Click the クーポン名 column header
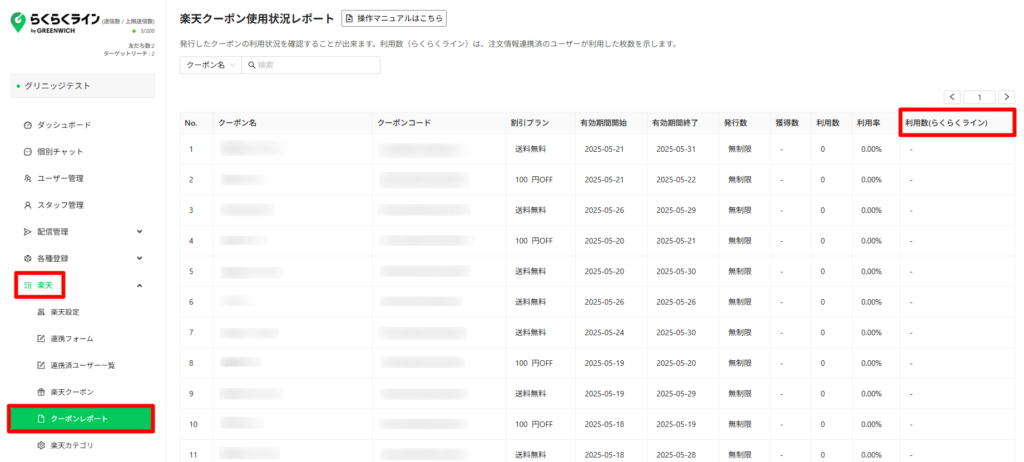 [293, 123]
